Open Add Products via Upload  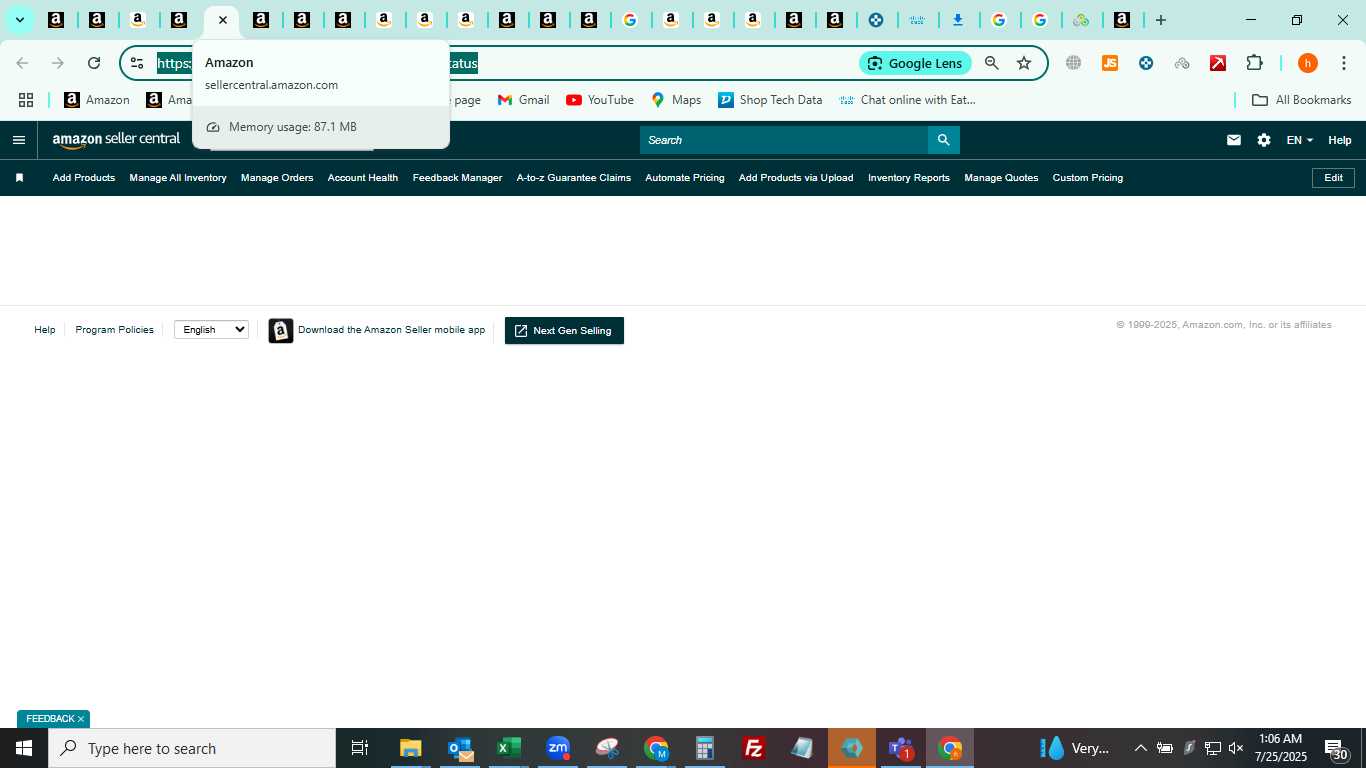pos(796,178)
